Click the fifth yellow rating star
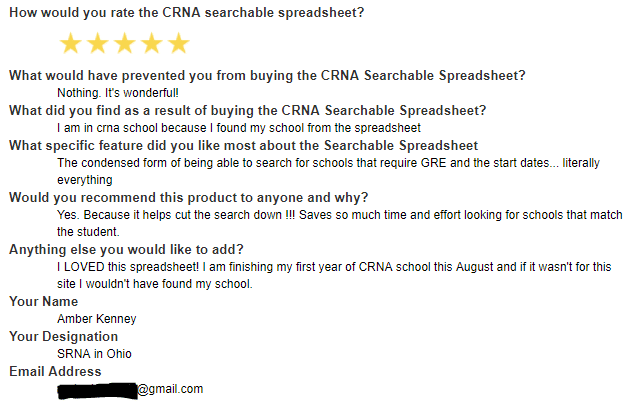The height and width of the screenshot is (404, 636). point(178,43)
